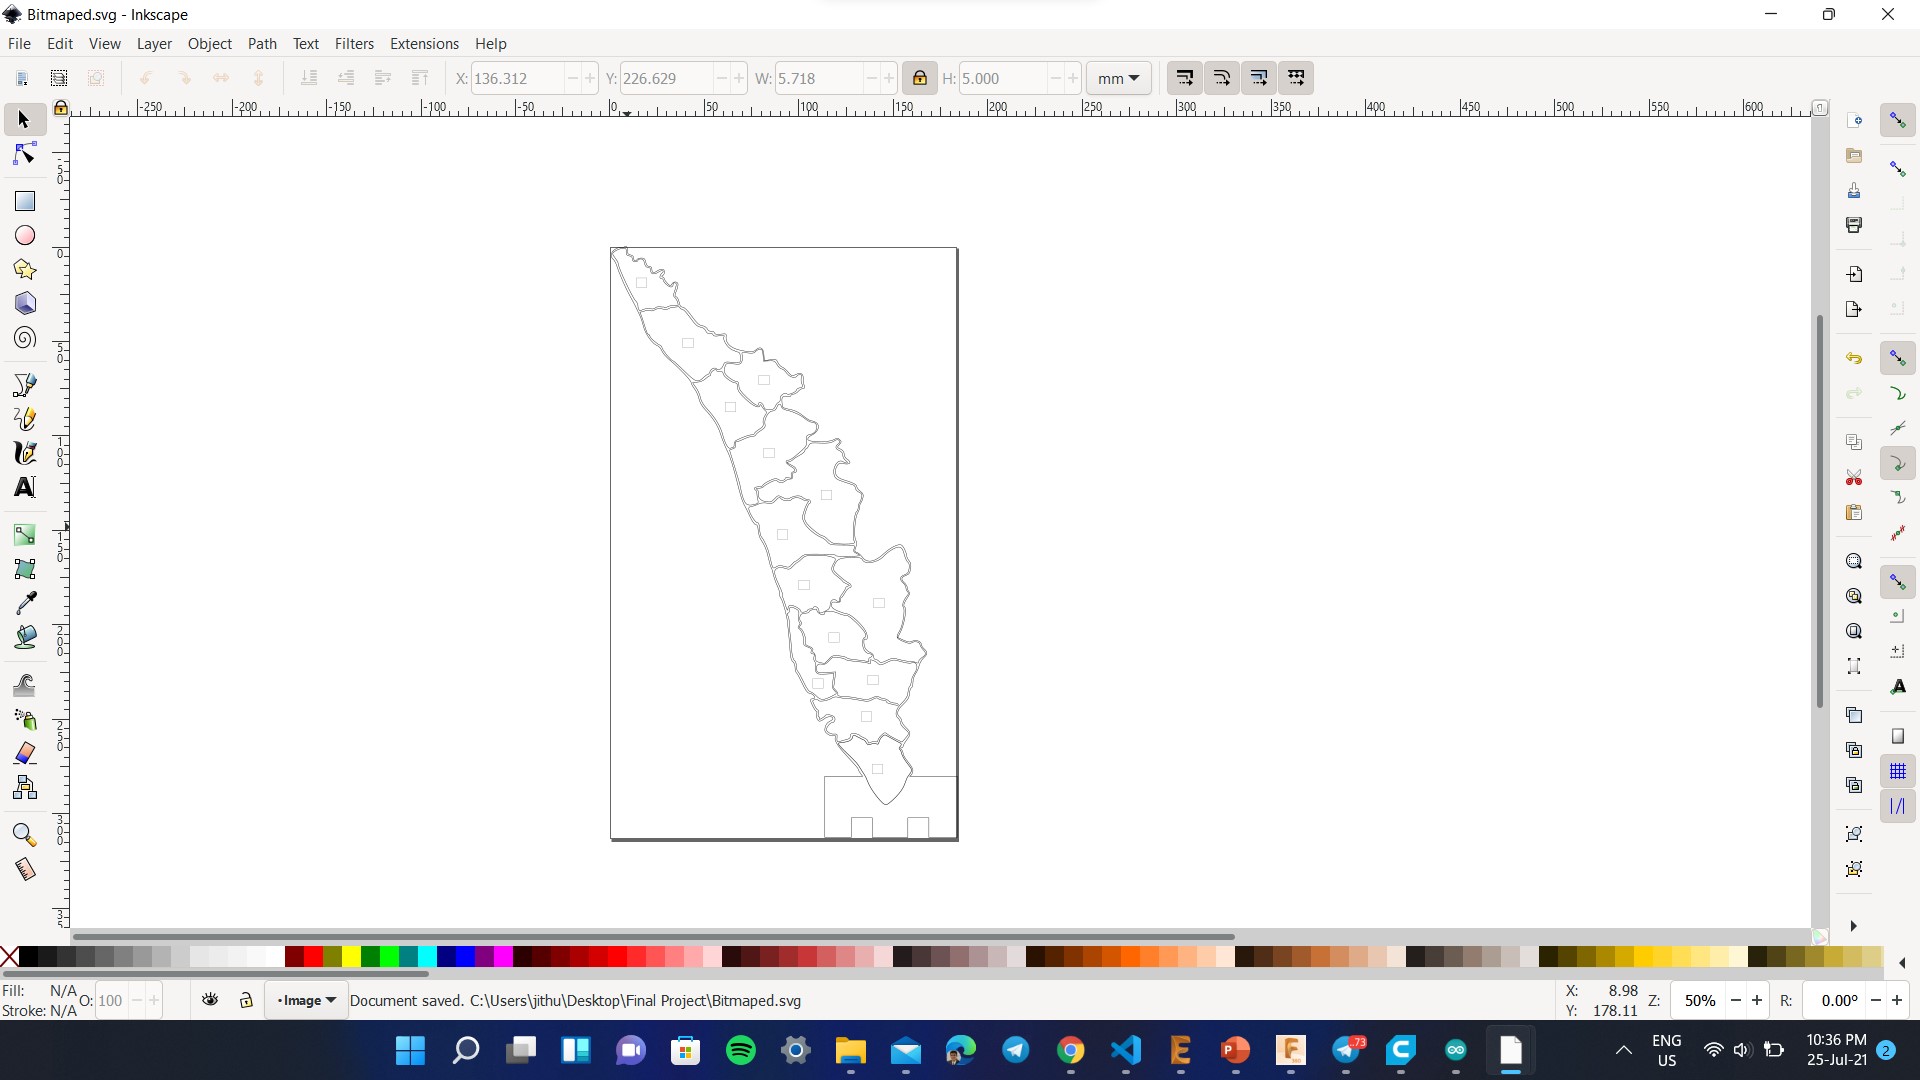Select the Dropper color picker tool

tap(25, 602)
